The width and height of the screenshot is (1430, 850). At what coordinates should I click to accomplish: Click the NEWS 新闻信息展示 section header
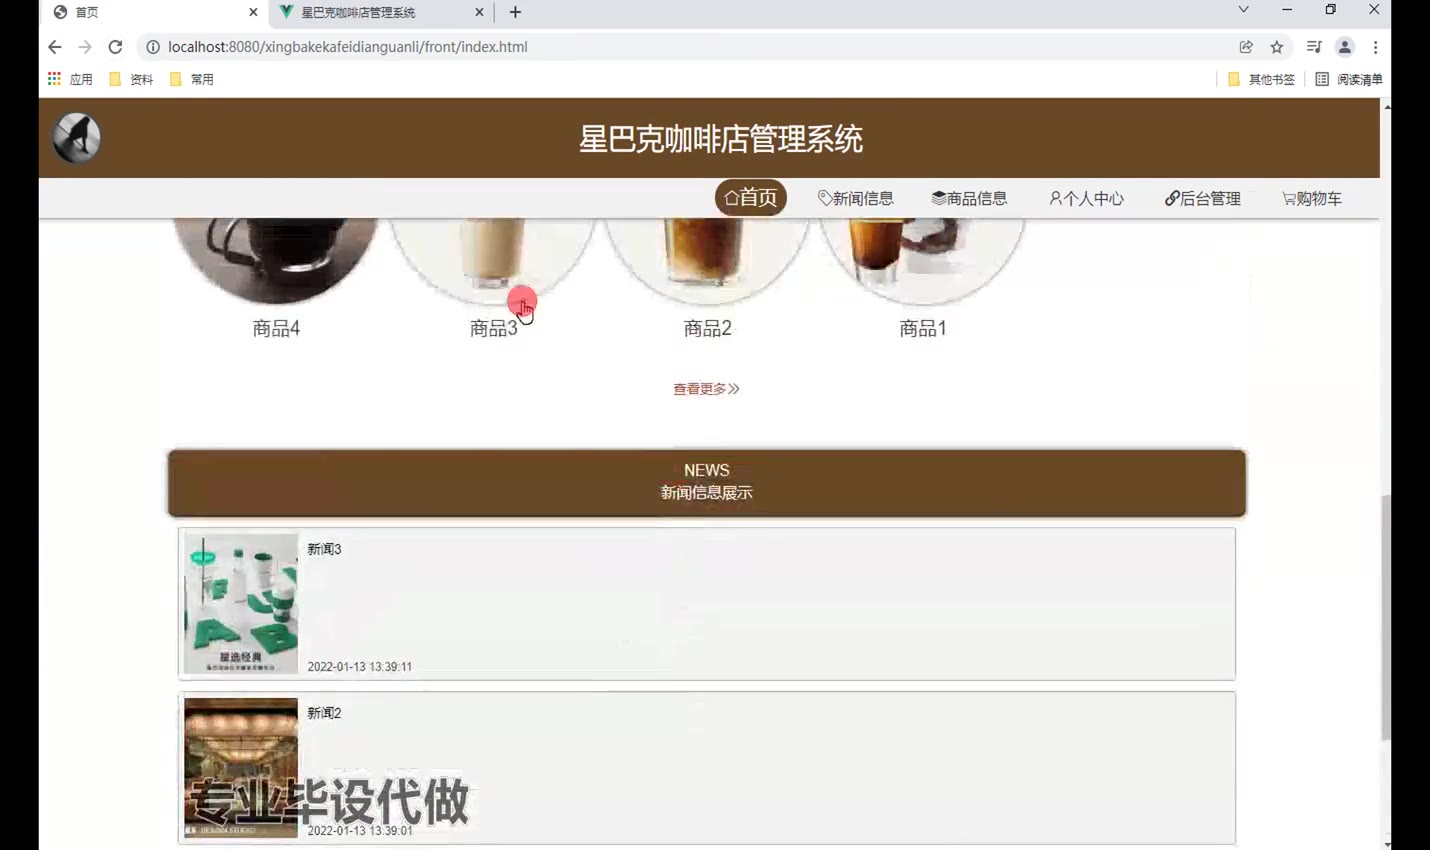(x=707, y=482)
